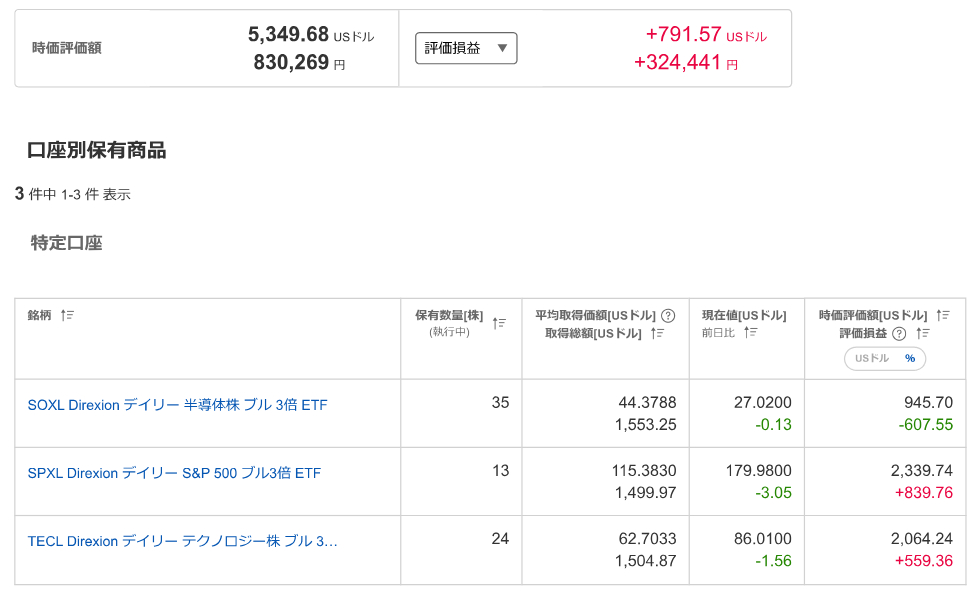Open the 評価損益 dropdown selector

[466, 48]
